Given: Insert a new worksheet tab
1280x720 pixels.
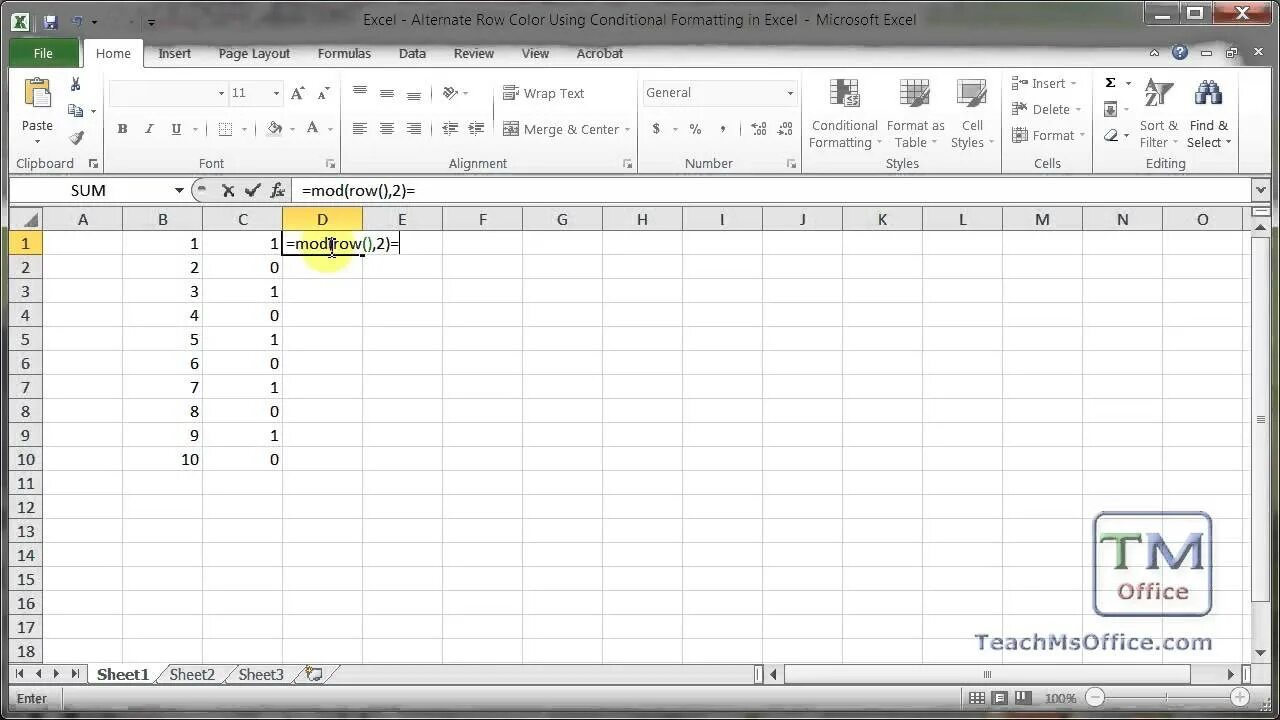Looking at the screenshot, I should (x=314, y=675).
